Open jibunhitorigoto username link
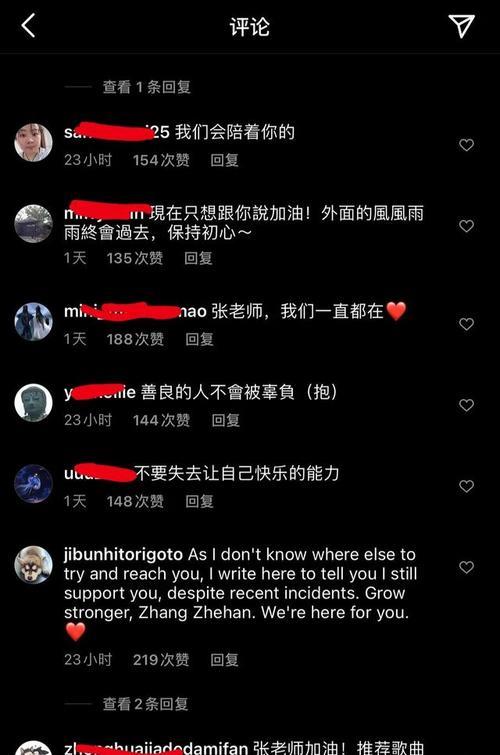Viewport: 500px width, 755px height. 123,554
